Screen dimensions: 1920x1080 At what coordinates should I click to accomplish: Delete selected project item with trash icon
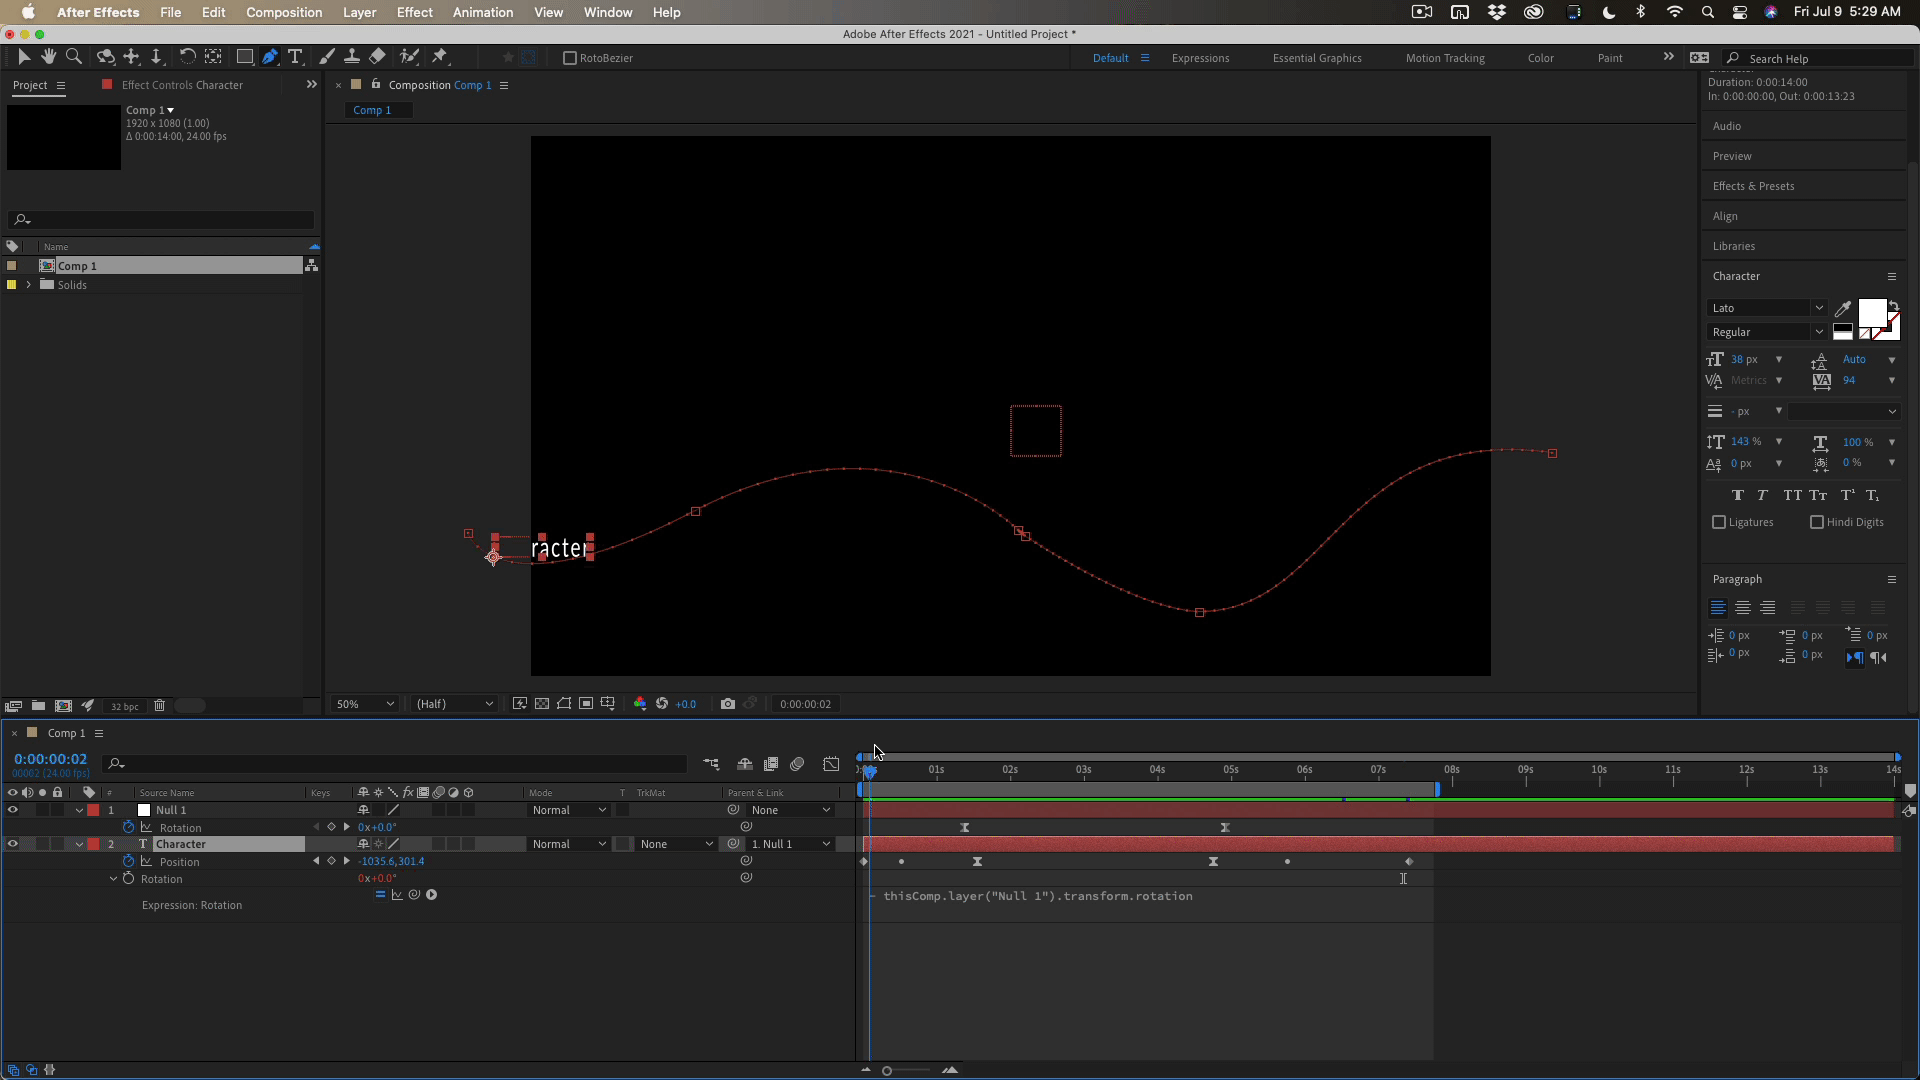(x=159, y=706)
